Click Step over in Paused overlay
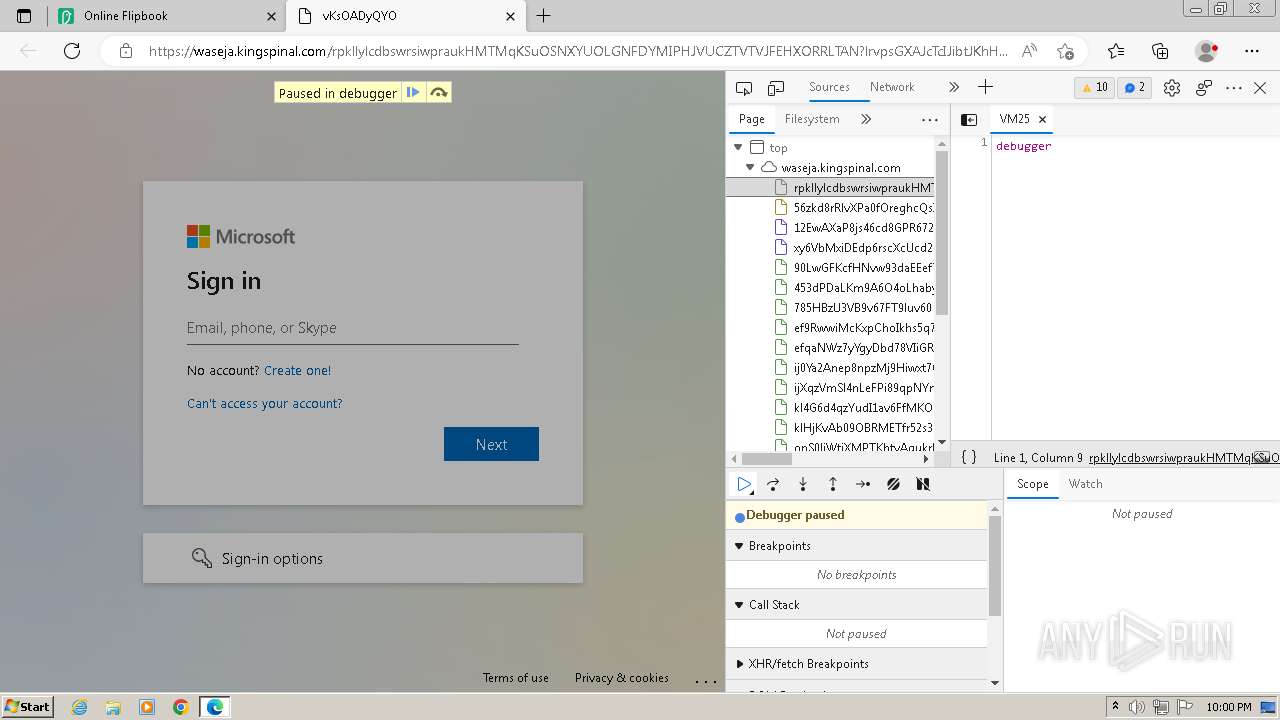The image size is (1280, 720). point(438,93)
